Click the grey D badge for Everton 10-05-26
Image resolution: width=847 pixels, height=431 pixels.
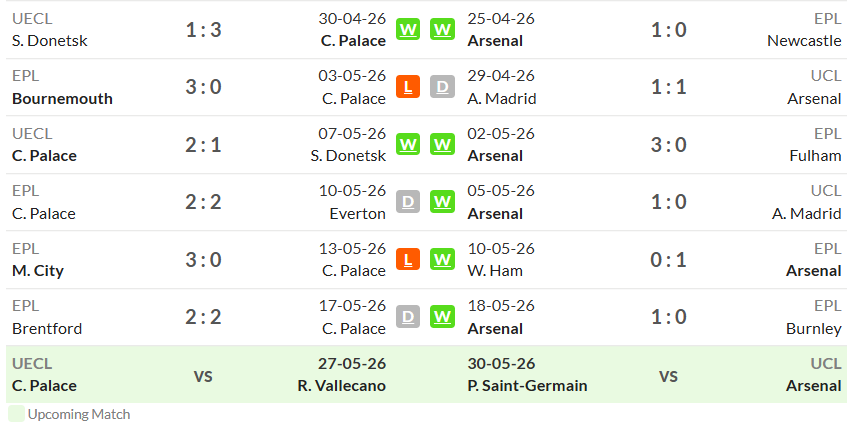click(x=408, y=202)
